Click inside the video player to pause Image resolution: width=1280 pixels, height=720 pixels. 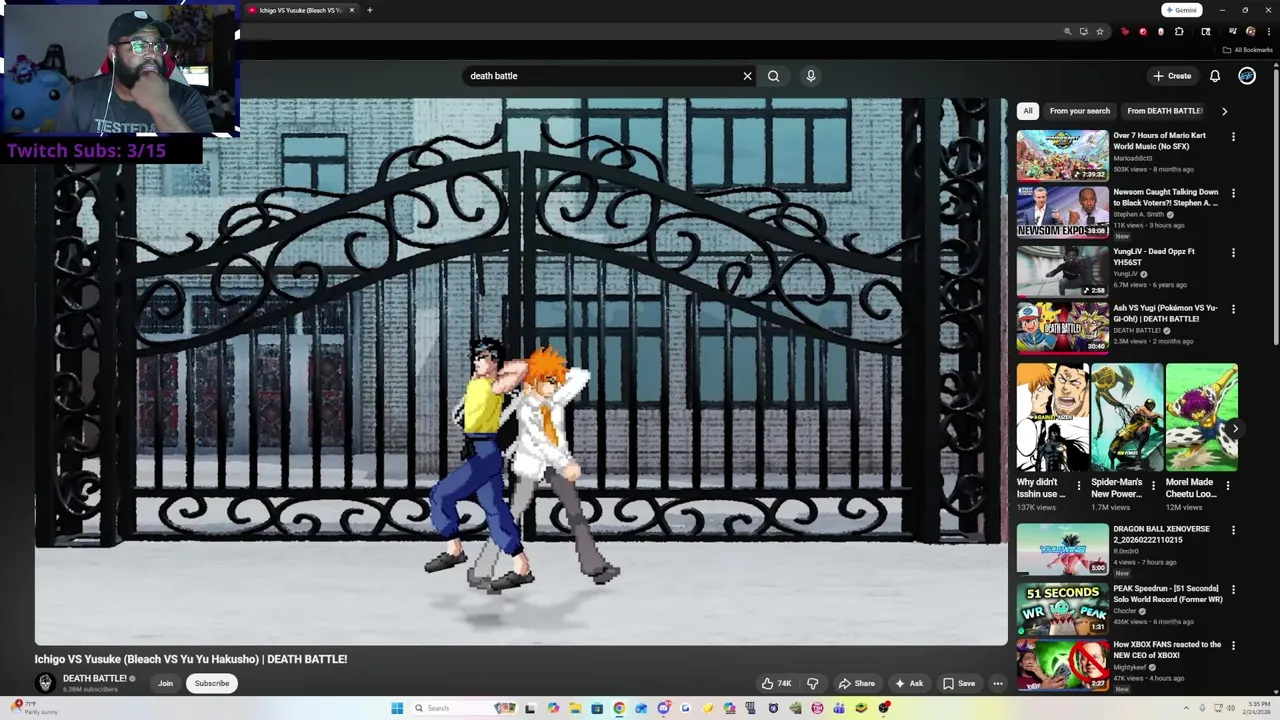tap(521, 372)
